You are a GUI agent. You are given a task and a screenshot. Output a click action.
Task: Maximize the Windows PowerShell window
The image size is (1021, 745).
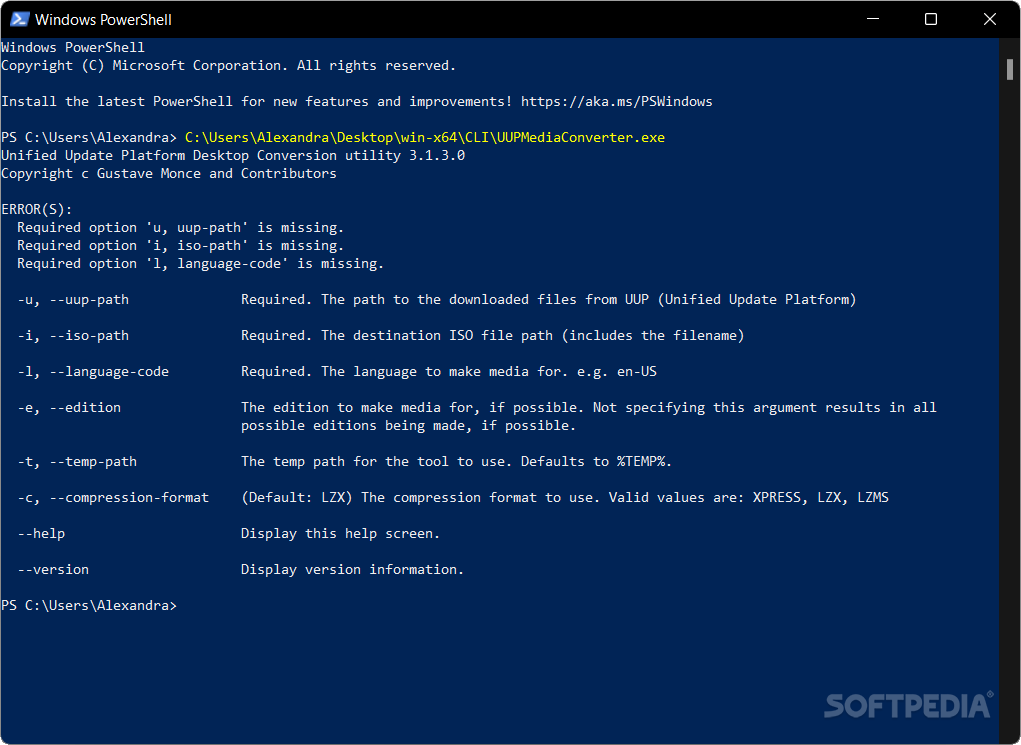[x=931, y=19]
